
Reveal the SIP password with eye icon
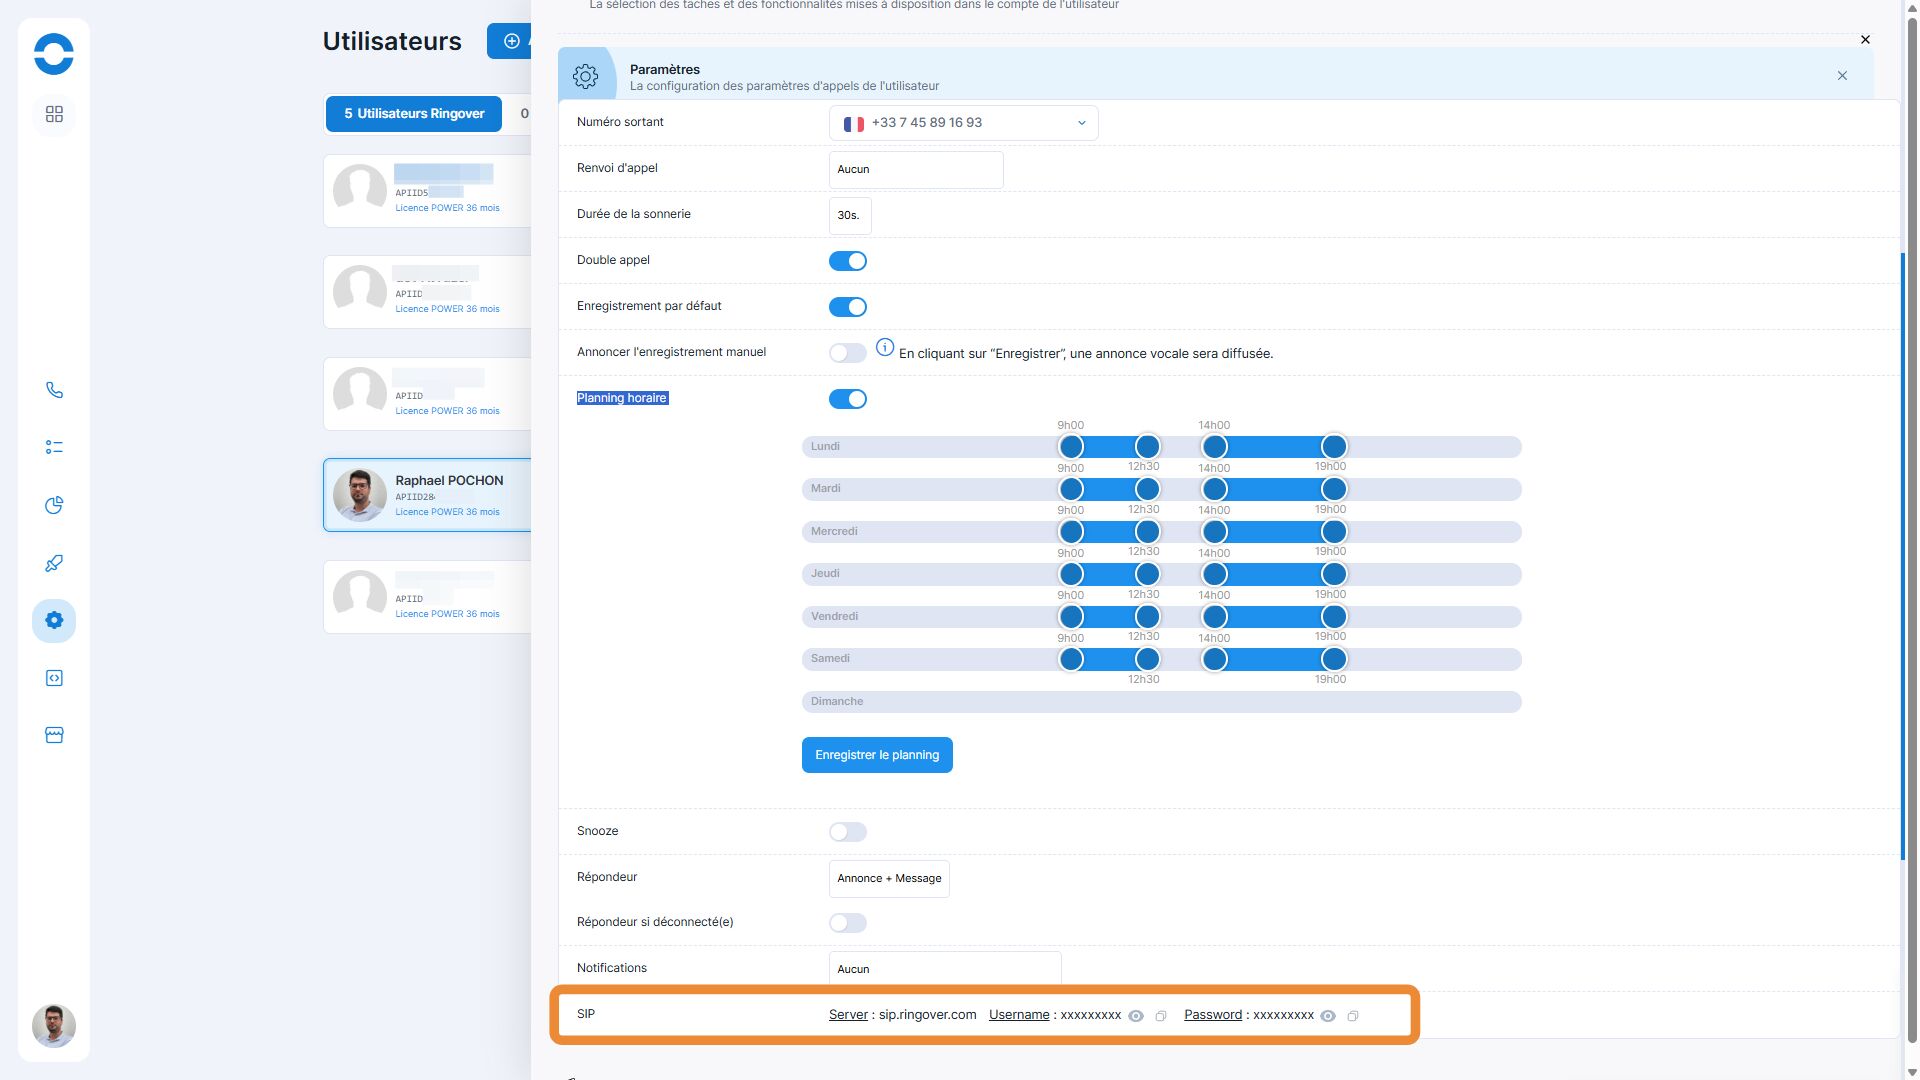(x=1328, y=1016)
